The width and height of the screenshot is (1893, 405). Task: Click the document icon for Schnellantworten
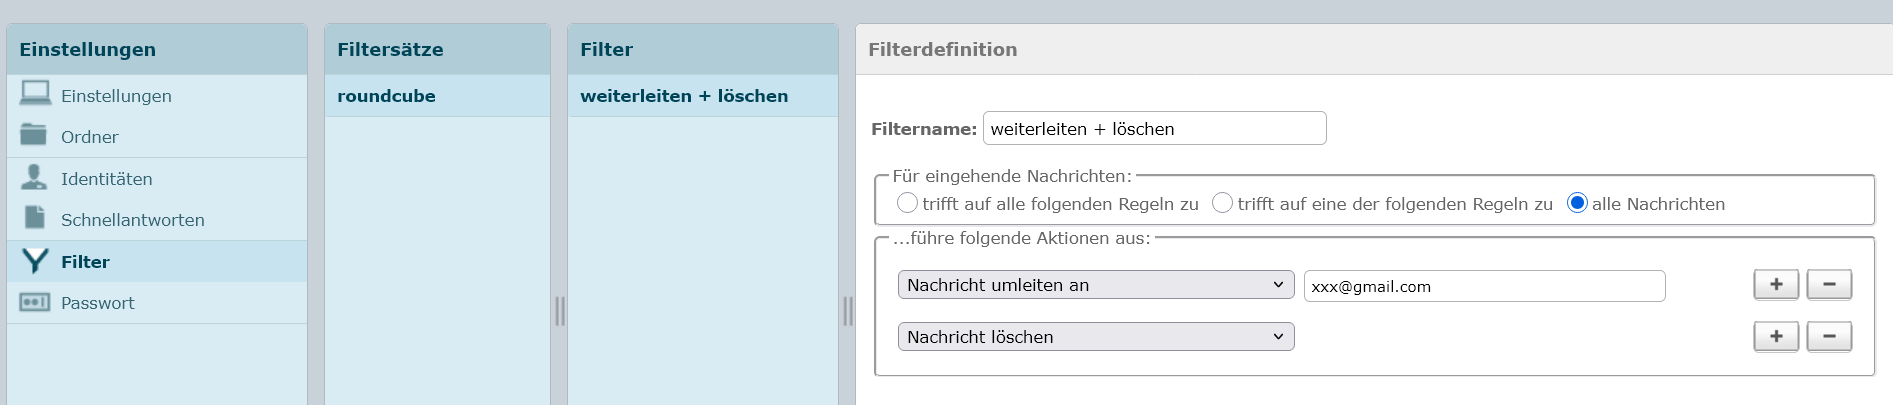35,218
